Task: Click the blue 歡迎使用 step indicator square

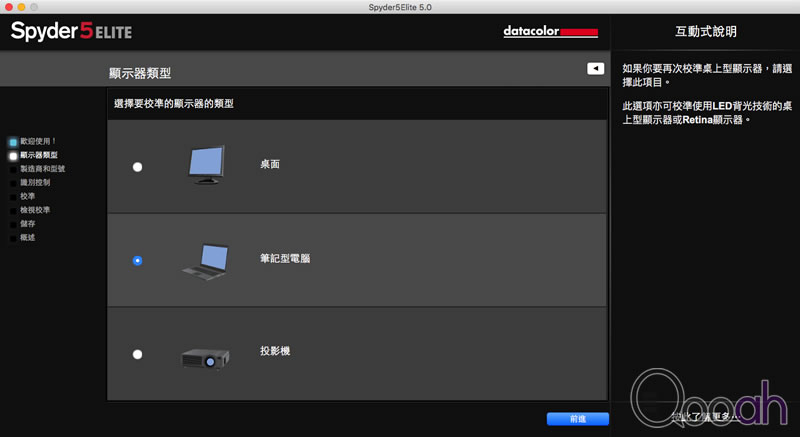Action: click(x=13, y=142)
